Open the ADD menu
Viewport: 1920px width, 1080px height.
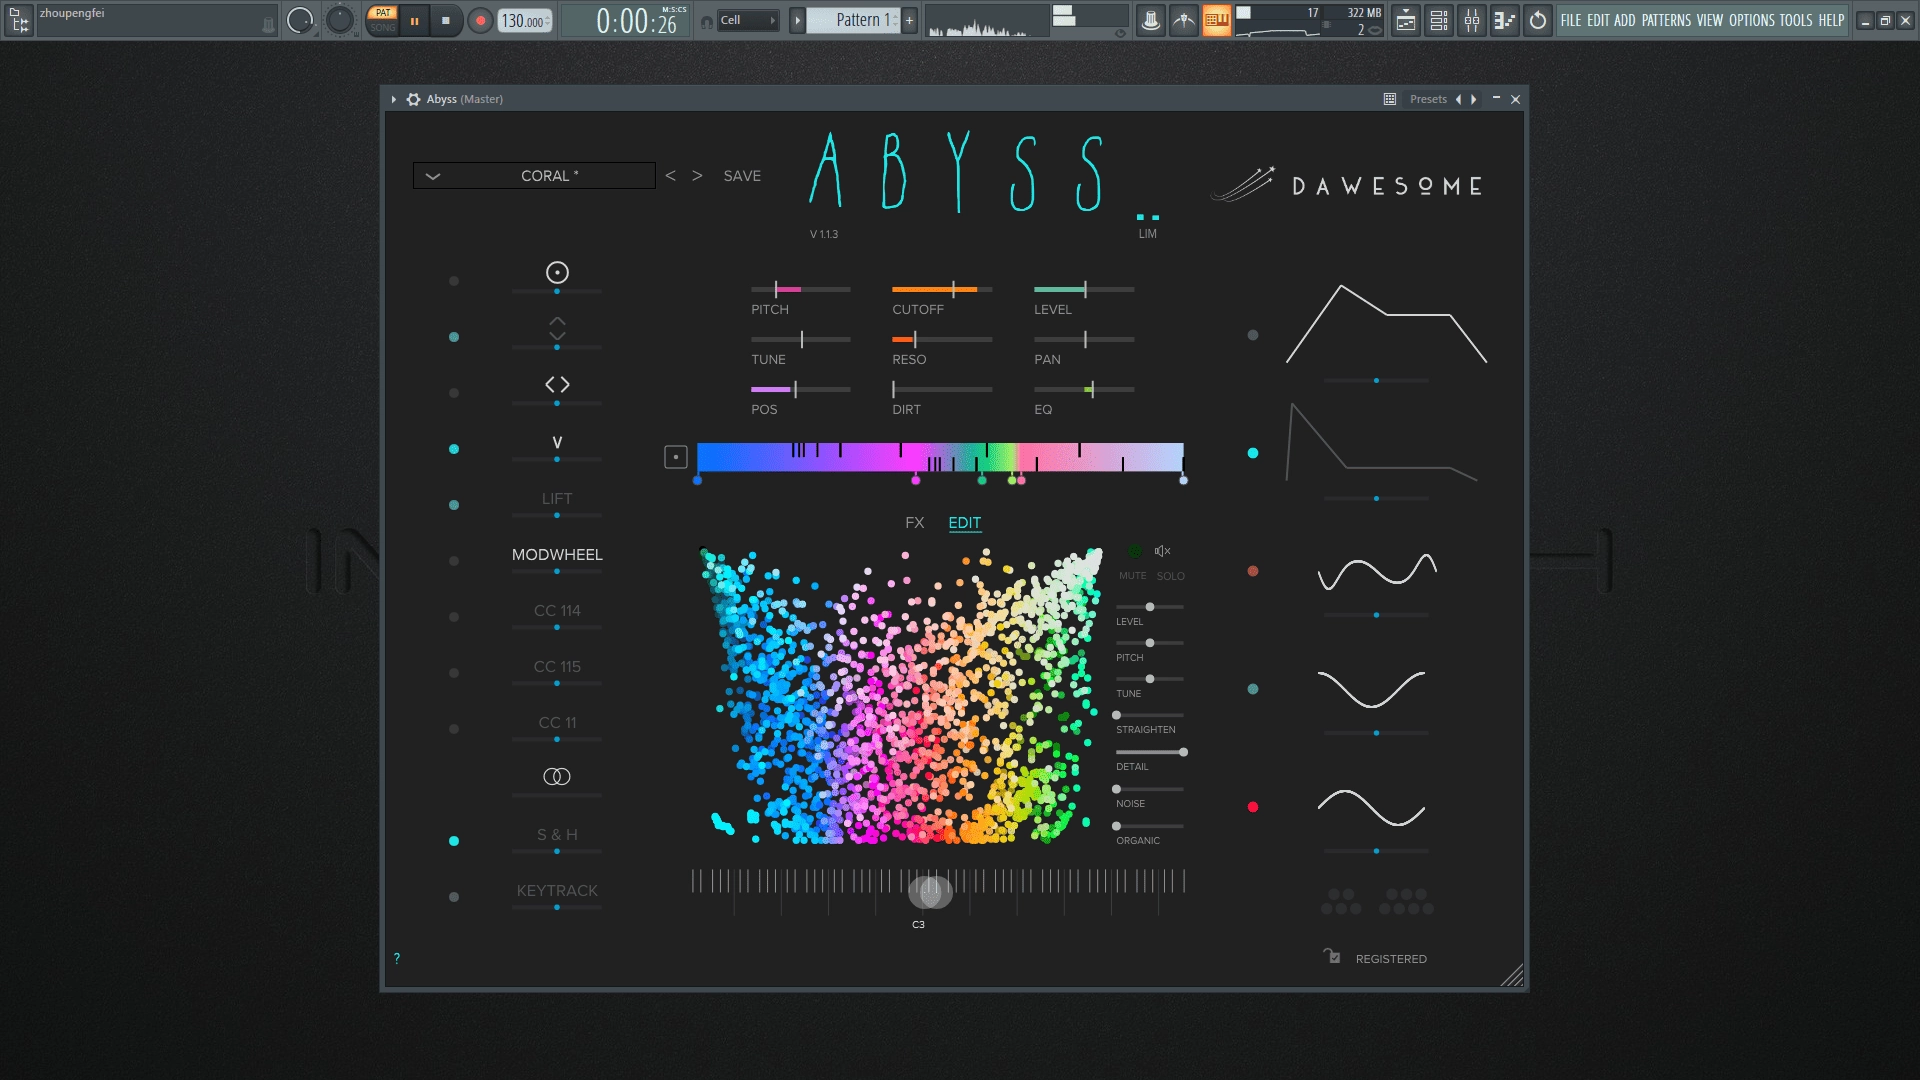(x=1625, y=20)
